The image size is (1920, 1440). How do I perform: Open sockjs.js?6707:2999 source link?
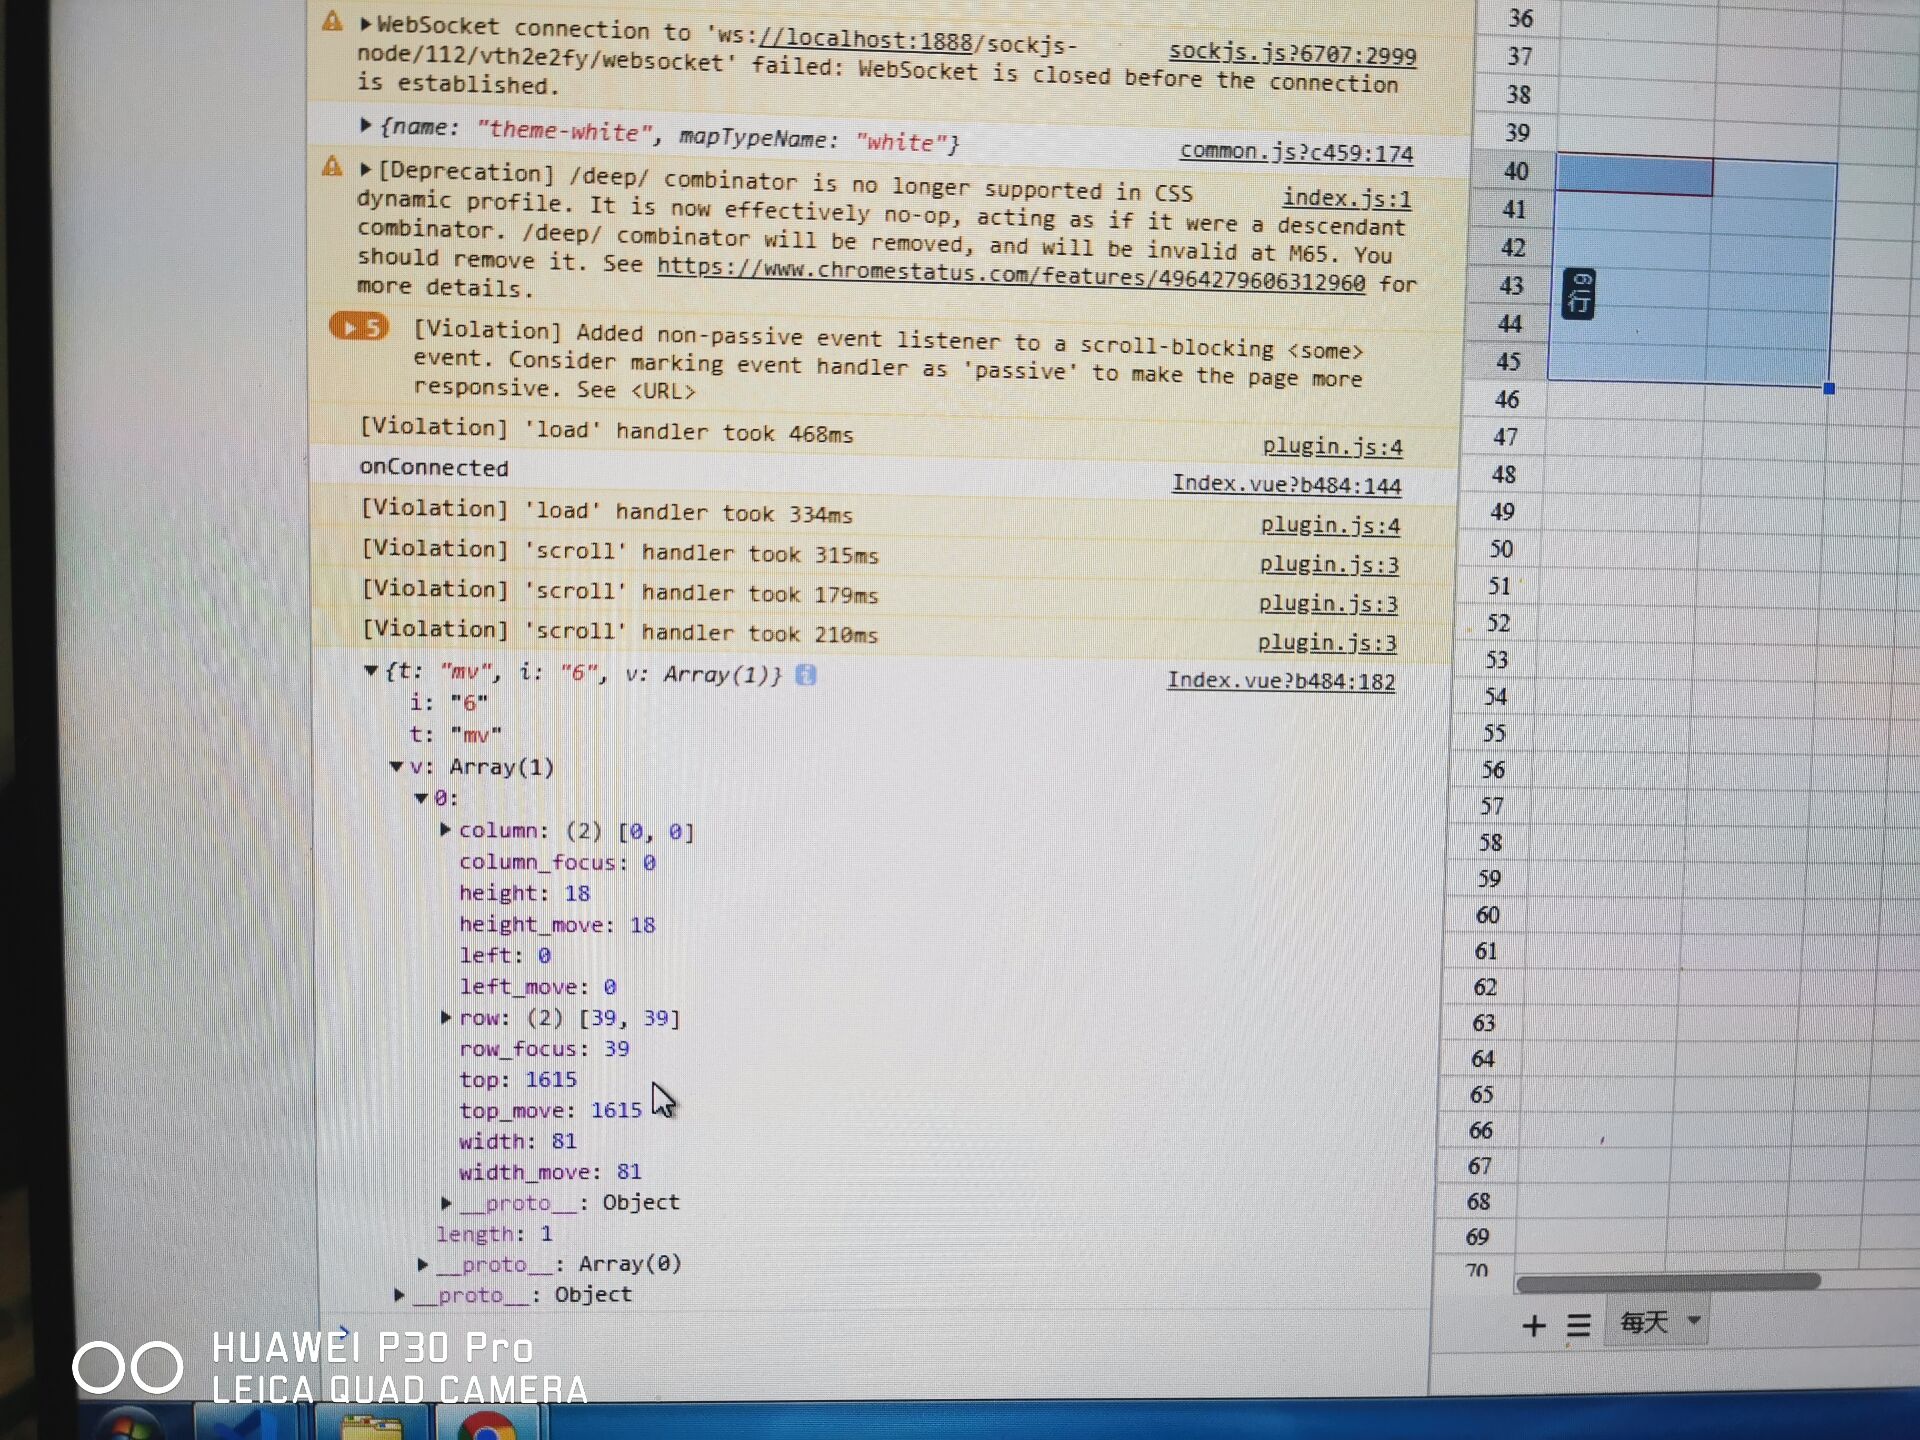[1292, 52]
